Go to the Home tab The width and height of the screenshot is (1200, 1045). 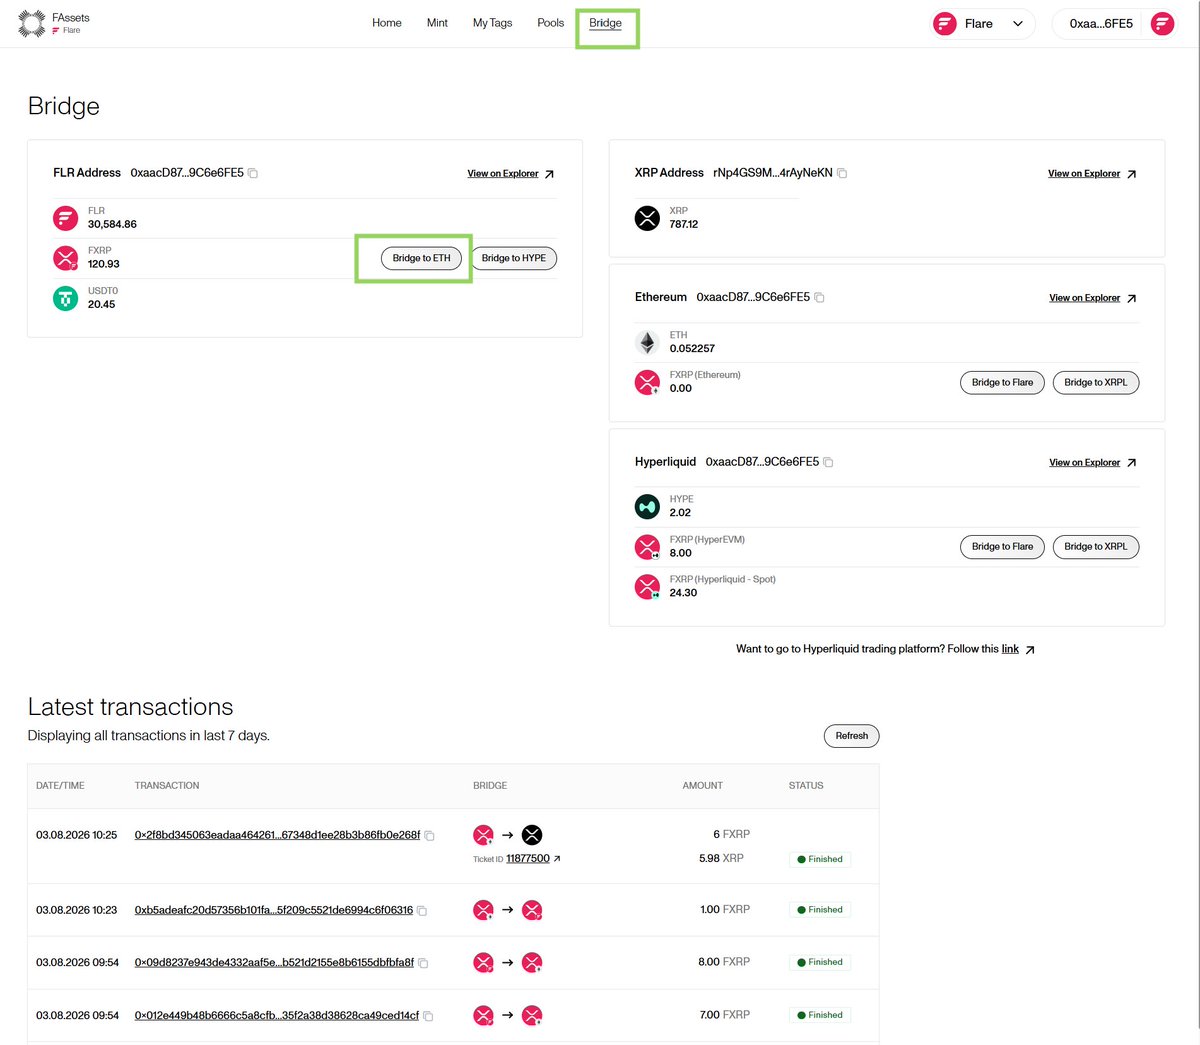point(387,23)
